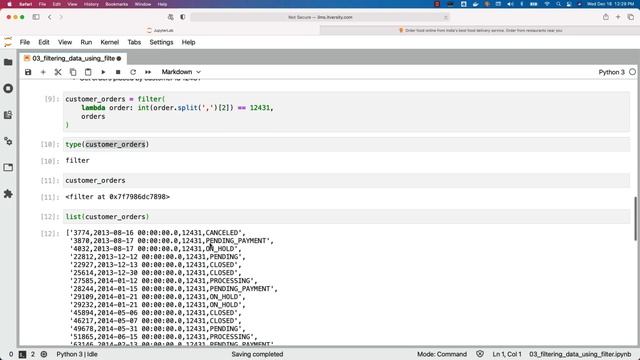Click the terminals count icon in status bar
Screen dimensions: 640x360
point(22,354)
